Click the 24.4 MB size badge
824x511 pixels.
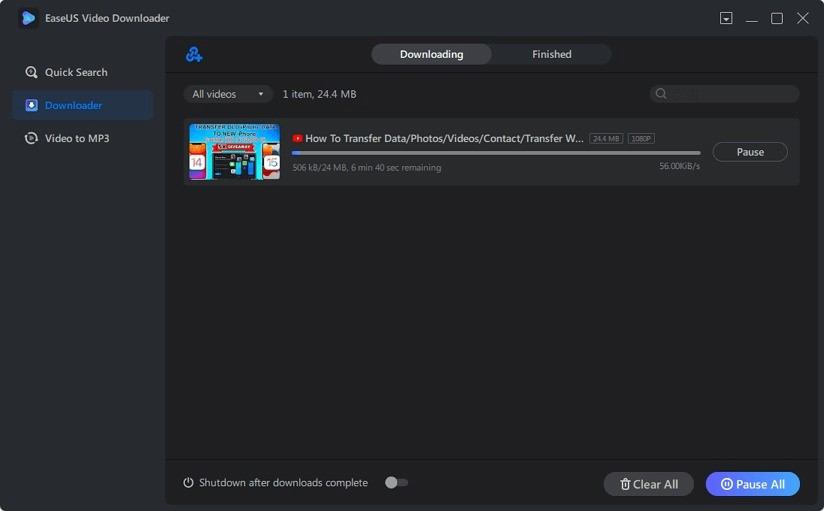(x=606, y=139)
